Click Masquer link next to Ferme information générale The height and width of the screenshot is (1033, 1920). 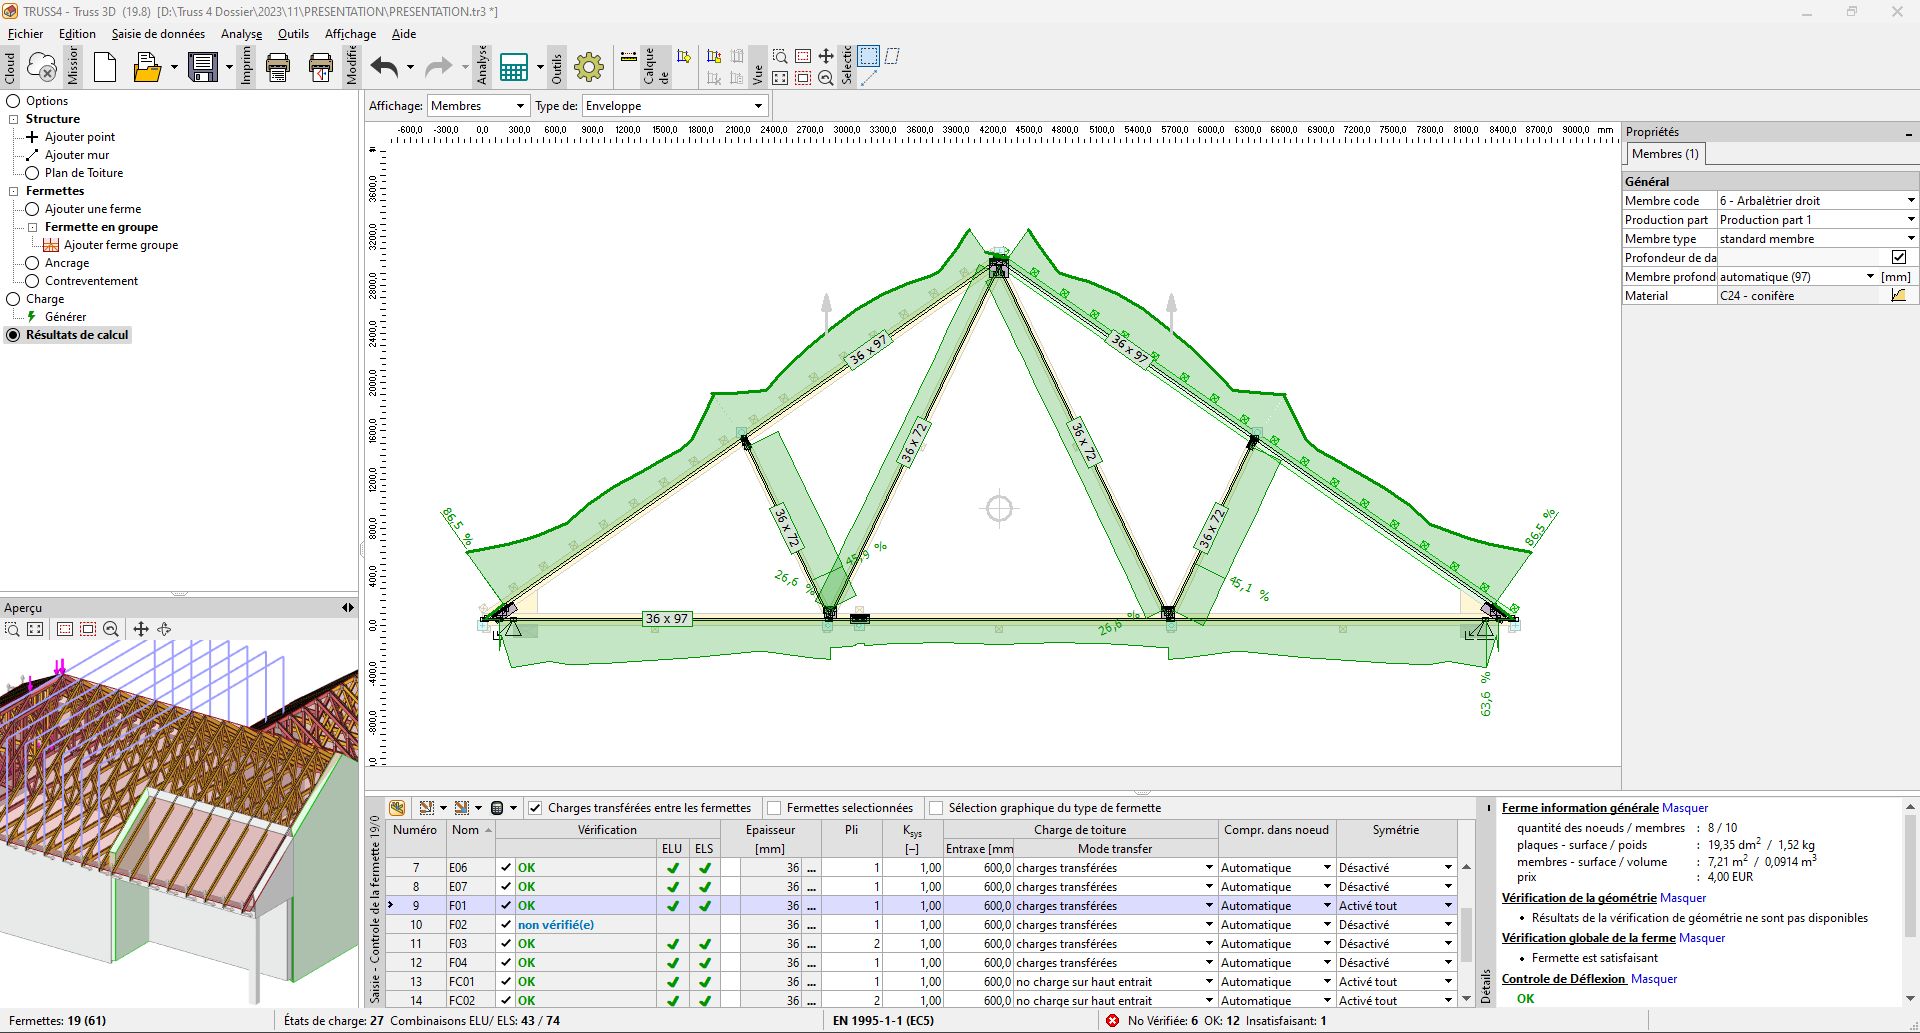1685,808
